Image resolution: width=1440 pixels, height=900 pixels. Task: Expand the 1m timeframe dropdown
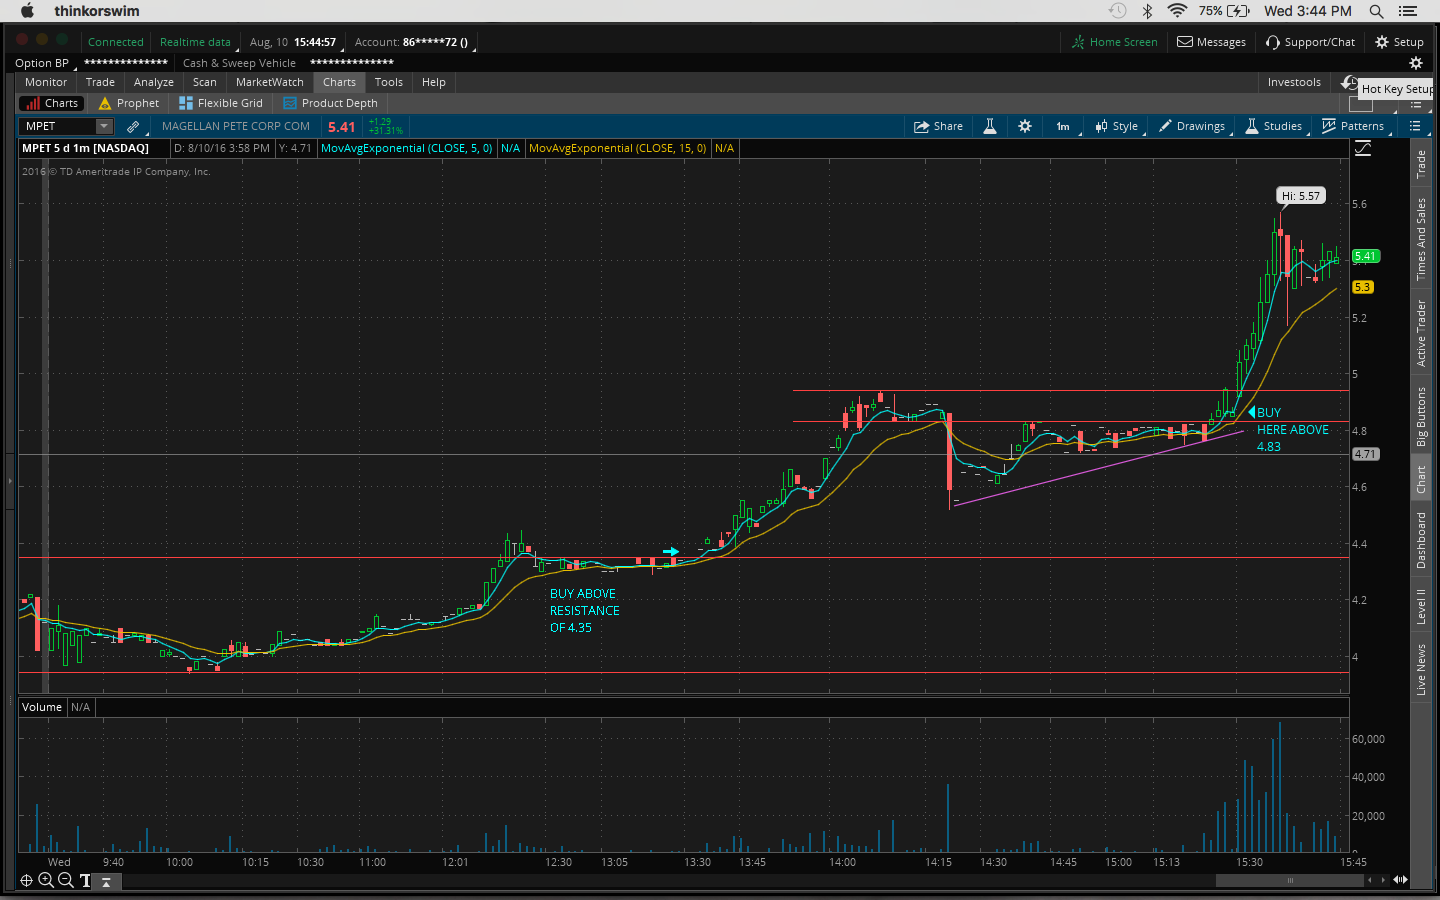point(1064,126)
